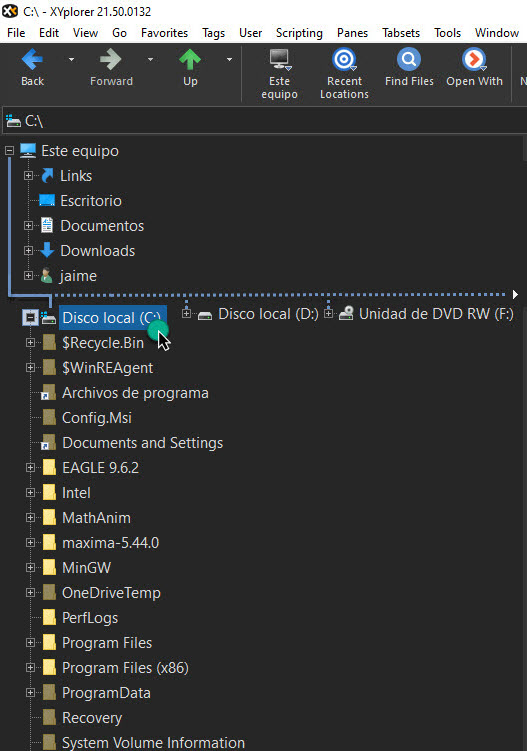Click the Open With toolbar icon
This screenshot has height=751, width=527.
pyautogui.click(x=474, y=59)
